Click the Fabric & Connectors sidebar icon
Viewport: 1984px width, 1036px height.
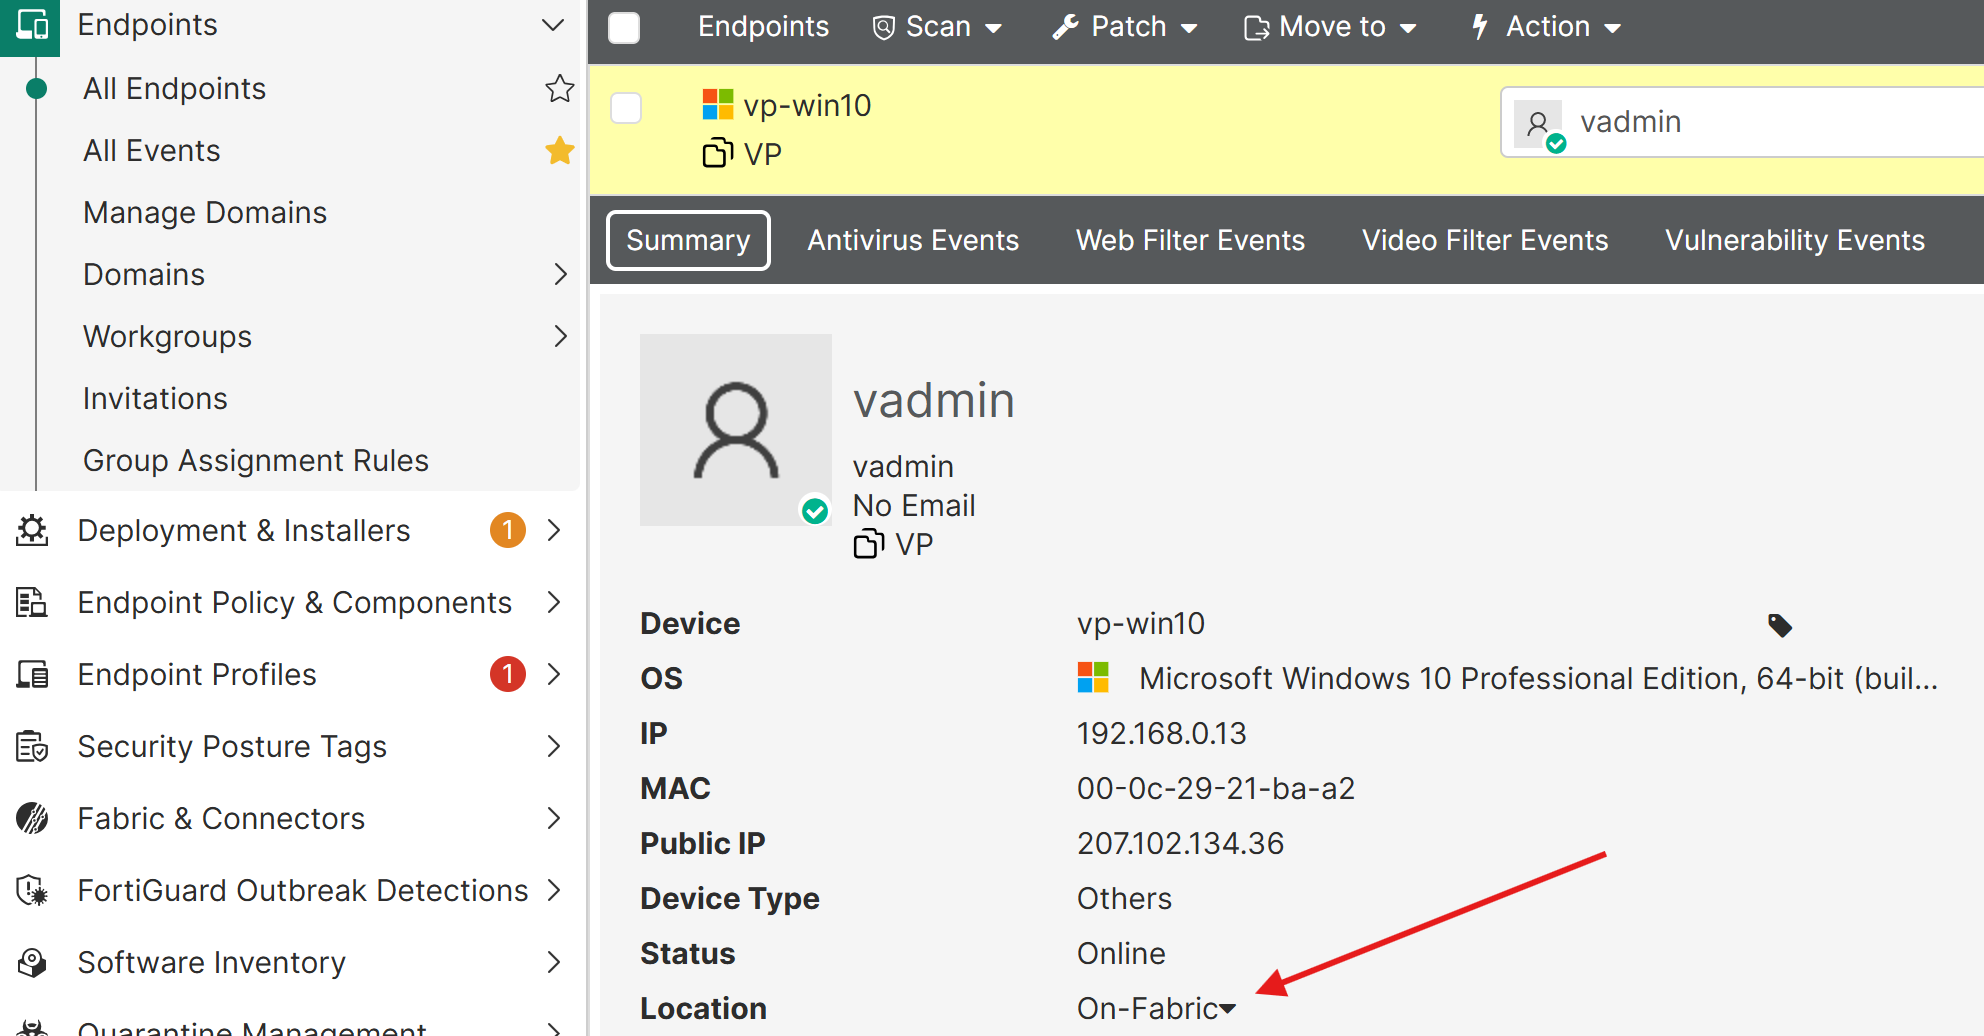32,818
